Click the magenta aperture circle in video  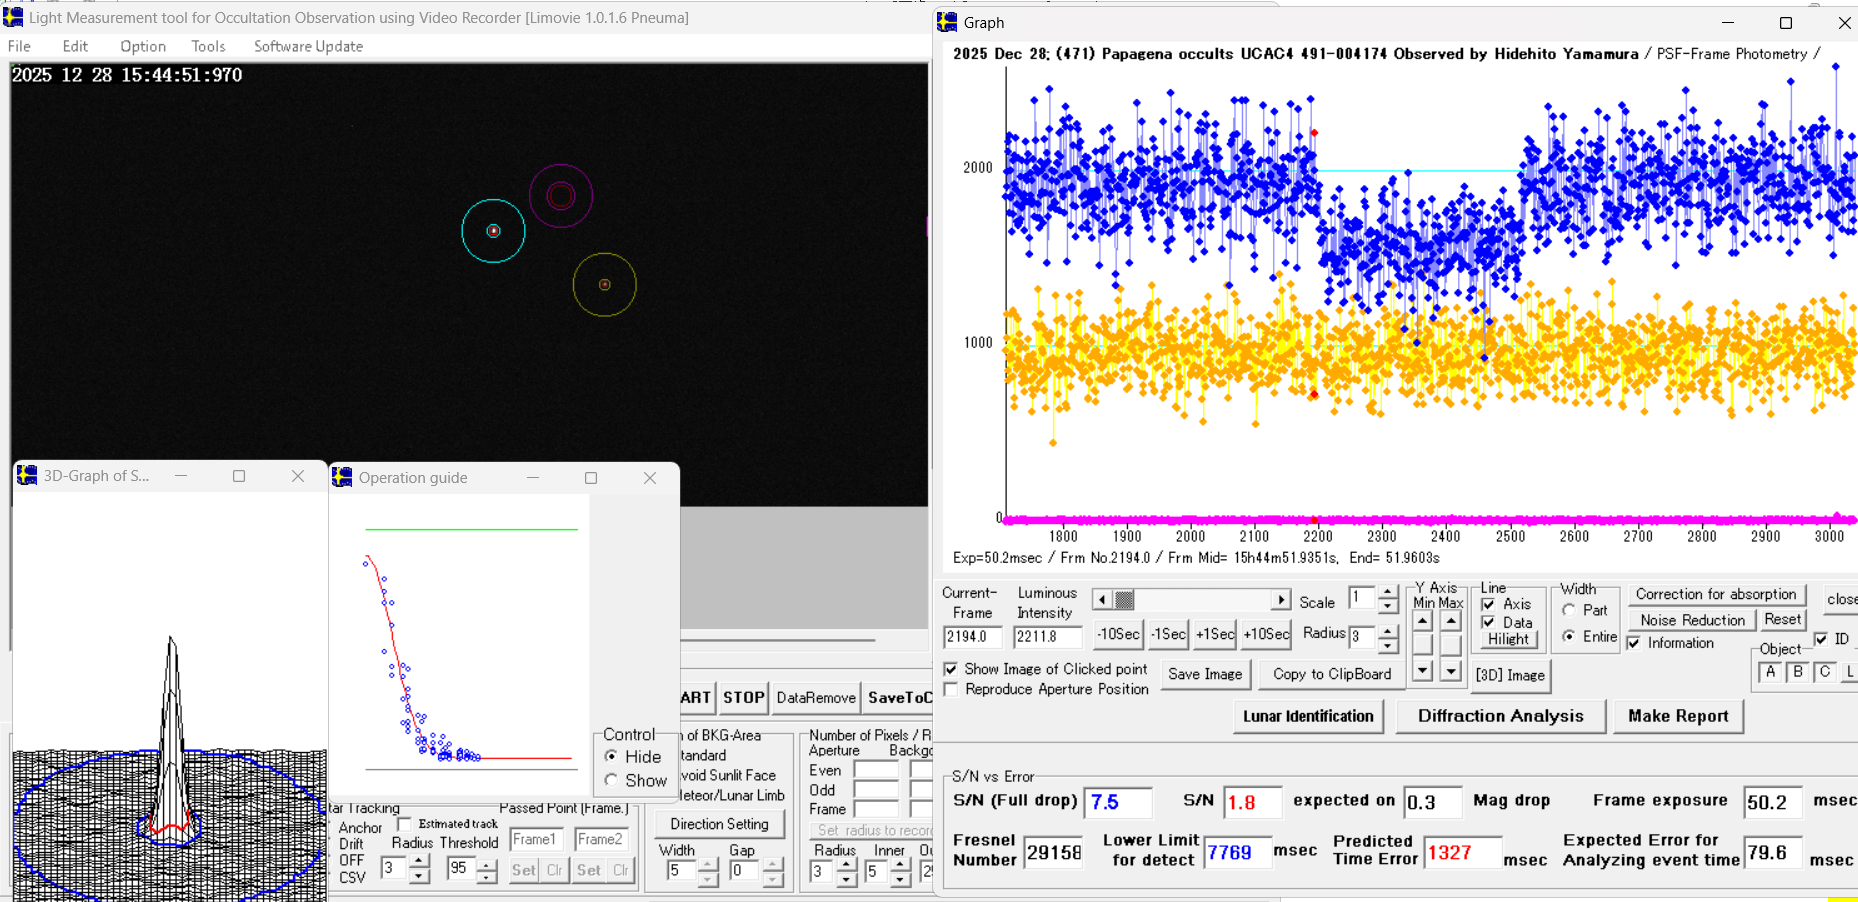561,196
